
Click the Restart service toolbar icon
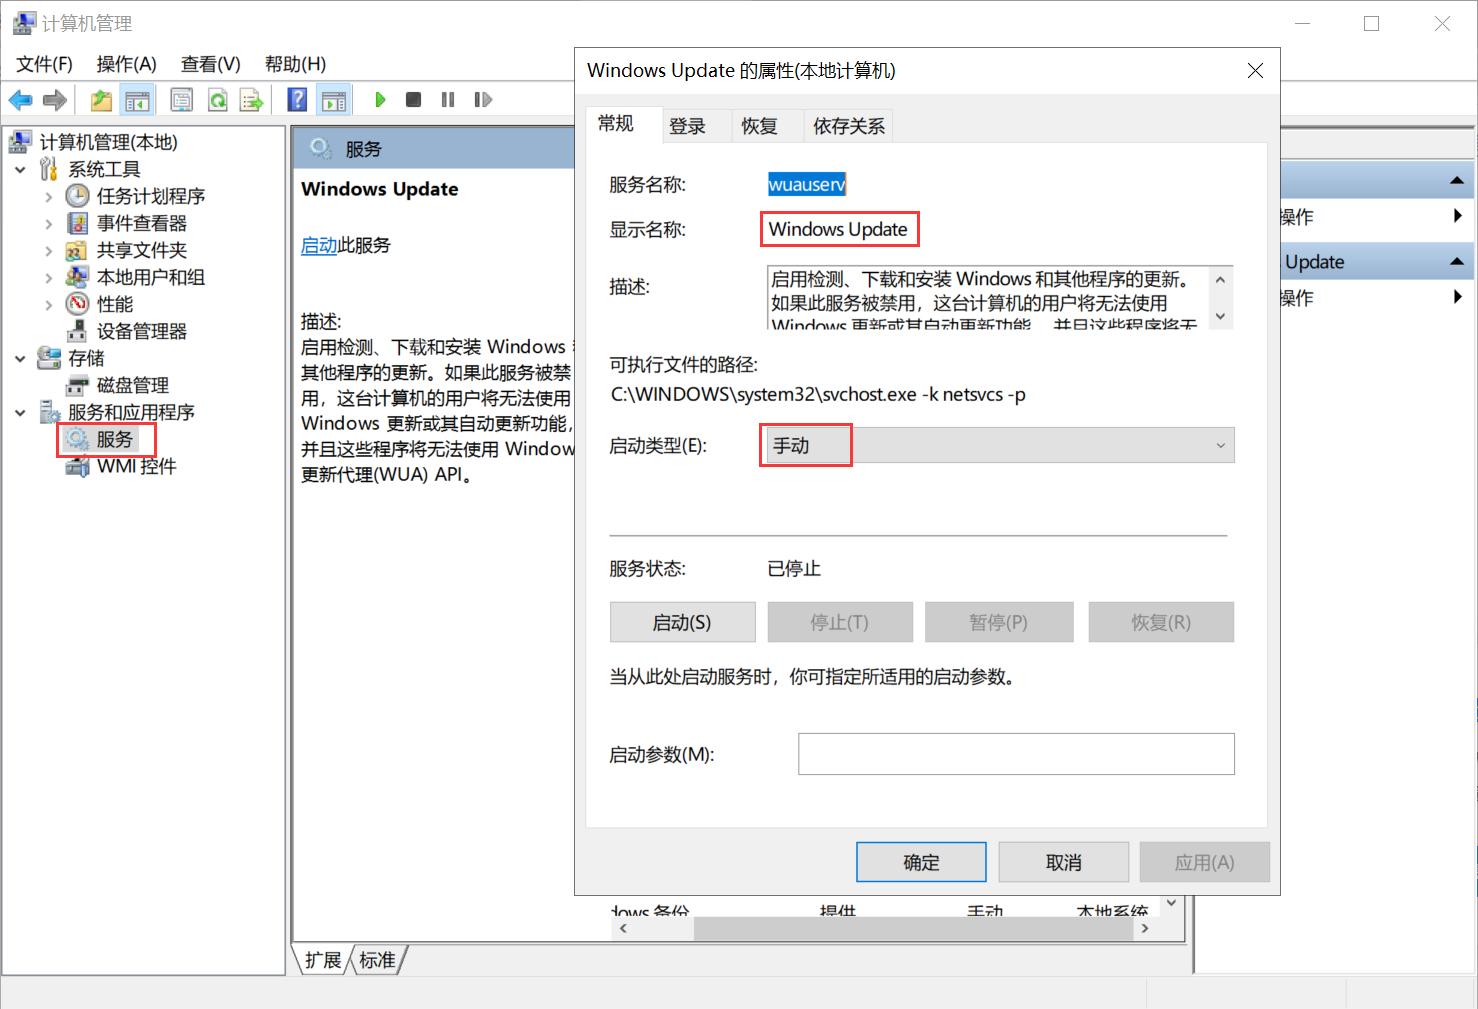pos(483,99)
